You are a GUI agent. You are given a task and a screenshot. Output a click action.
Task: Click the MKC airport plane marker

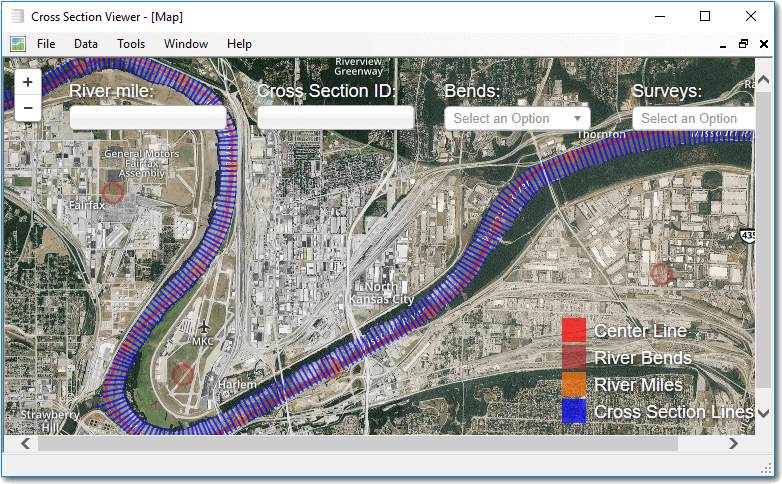pyautogui.click(x=203, y=328)
